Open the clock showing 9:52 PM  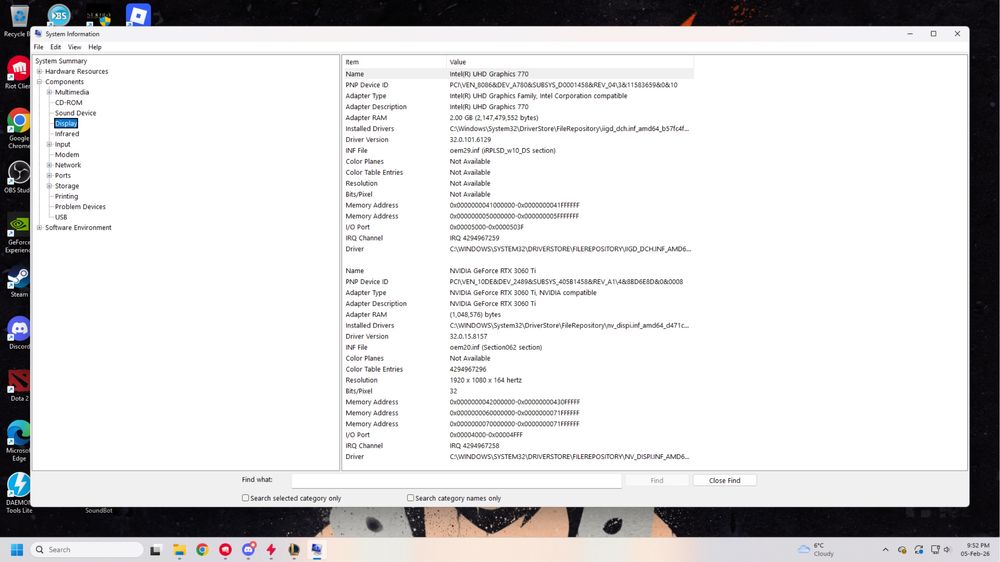click(975, 549)
